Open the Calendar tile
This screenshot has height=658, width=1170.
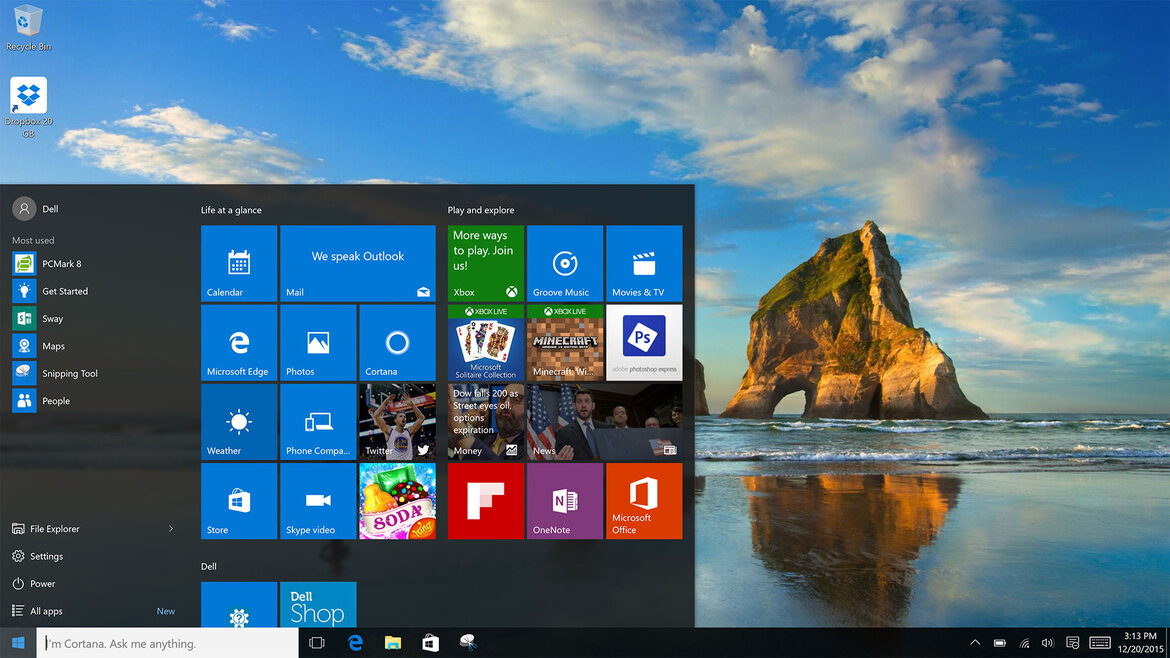pyautogui.click(x=239, y=263)
